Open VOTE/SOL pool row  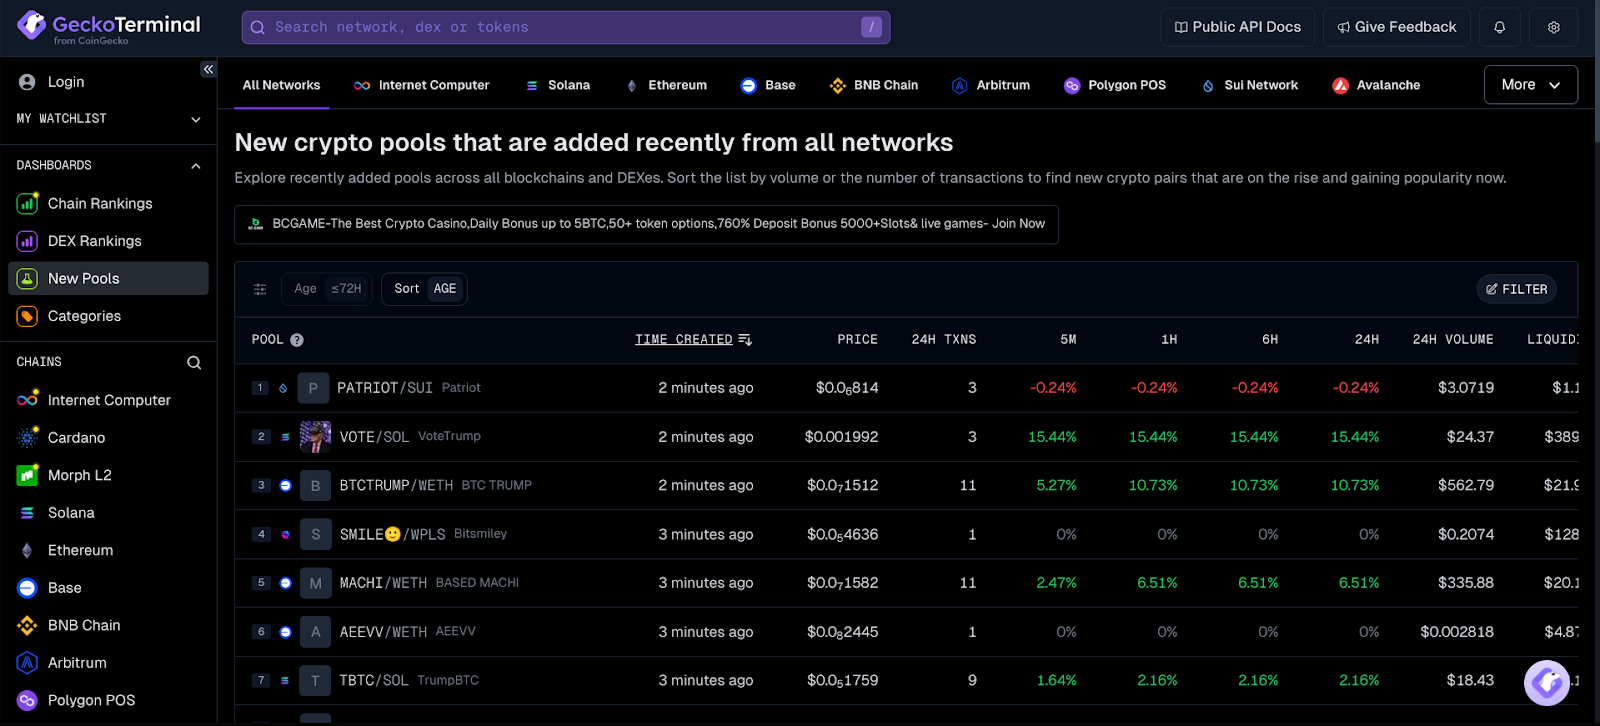point(906,437)
